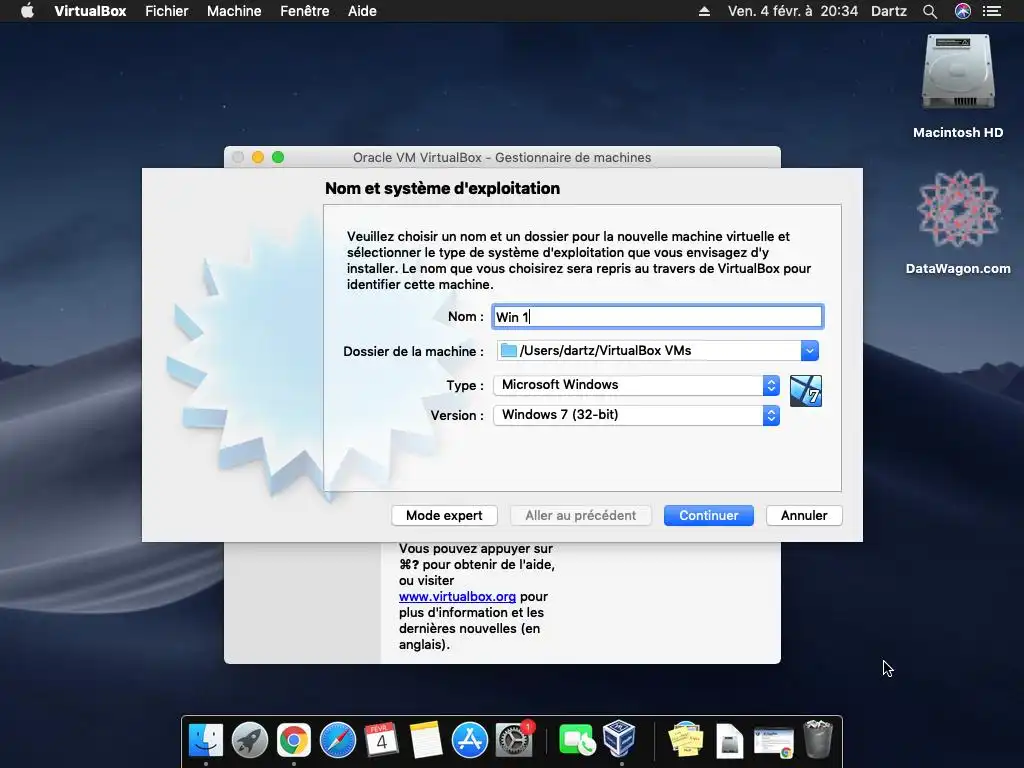Open the Fenêtre menu
This screenshot has height=768, width=1024.
click(x=304, y=11)
